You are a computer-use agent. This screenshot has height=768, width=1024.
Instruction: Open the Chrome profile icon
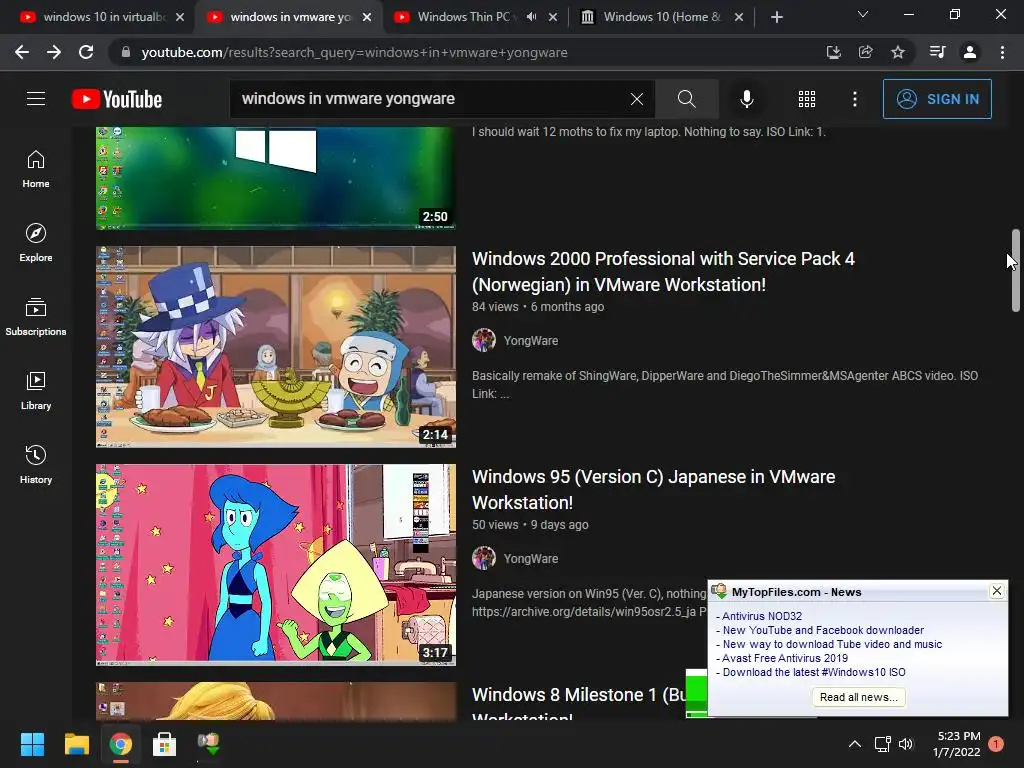click(970, 52)
